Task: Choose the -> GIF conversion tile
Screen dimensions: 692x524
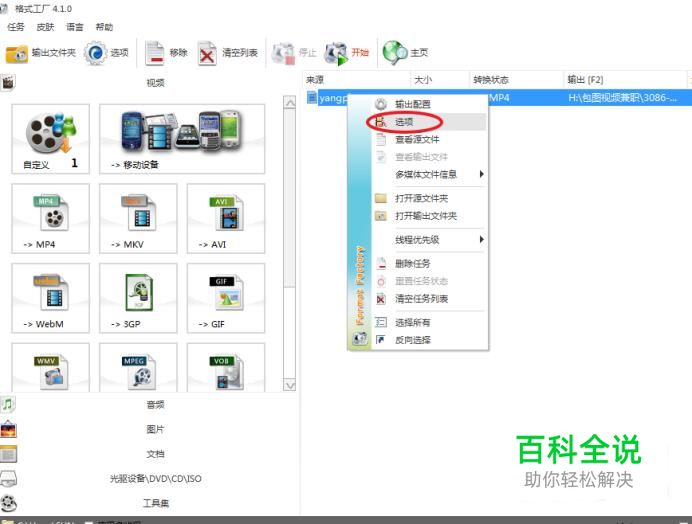Action: click(x=226, y=298)
